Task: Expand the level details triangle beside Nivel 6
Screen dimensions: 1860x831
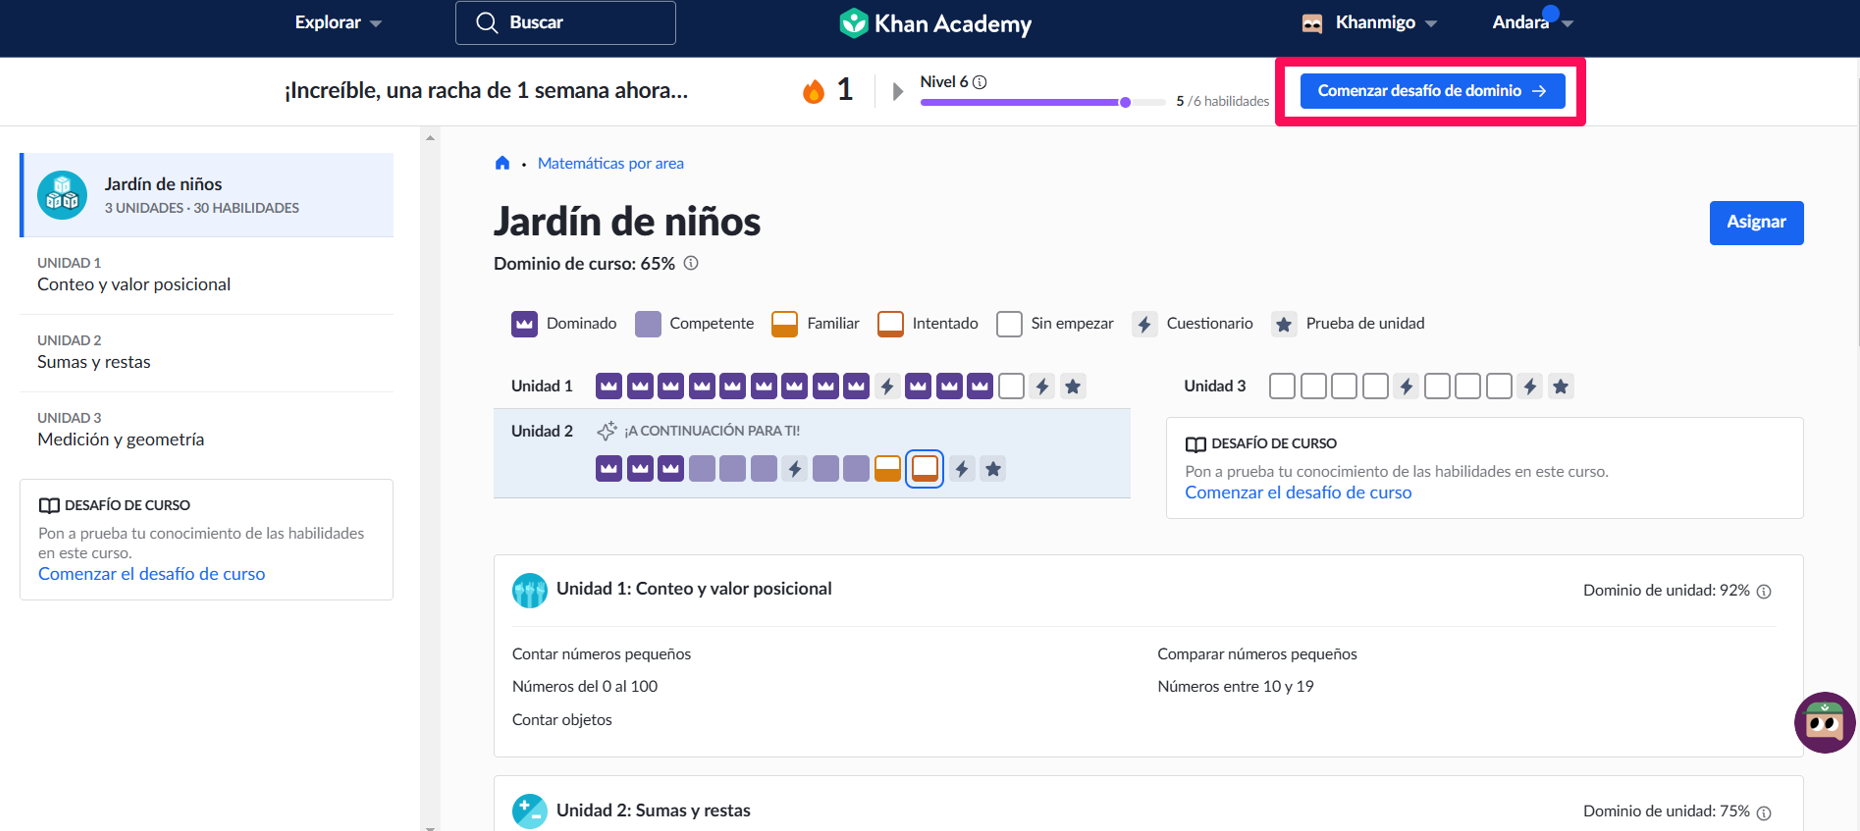Action: click(x=898, y=92)
